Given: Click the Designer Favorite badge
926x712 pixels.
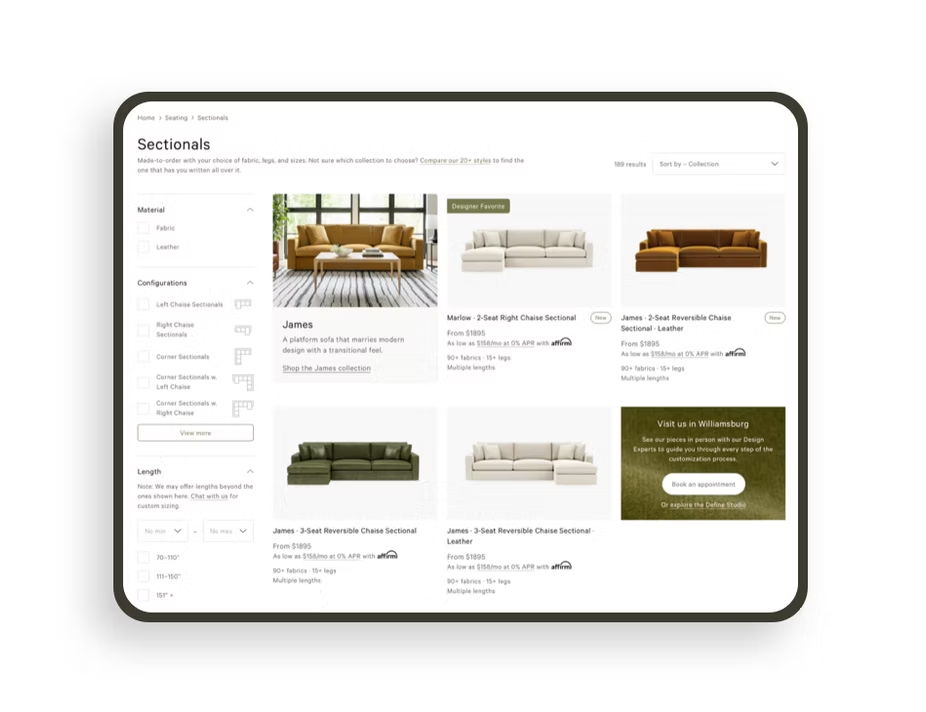Looking at the screenshot, I should 478,206.
